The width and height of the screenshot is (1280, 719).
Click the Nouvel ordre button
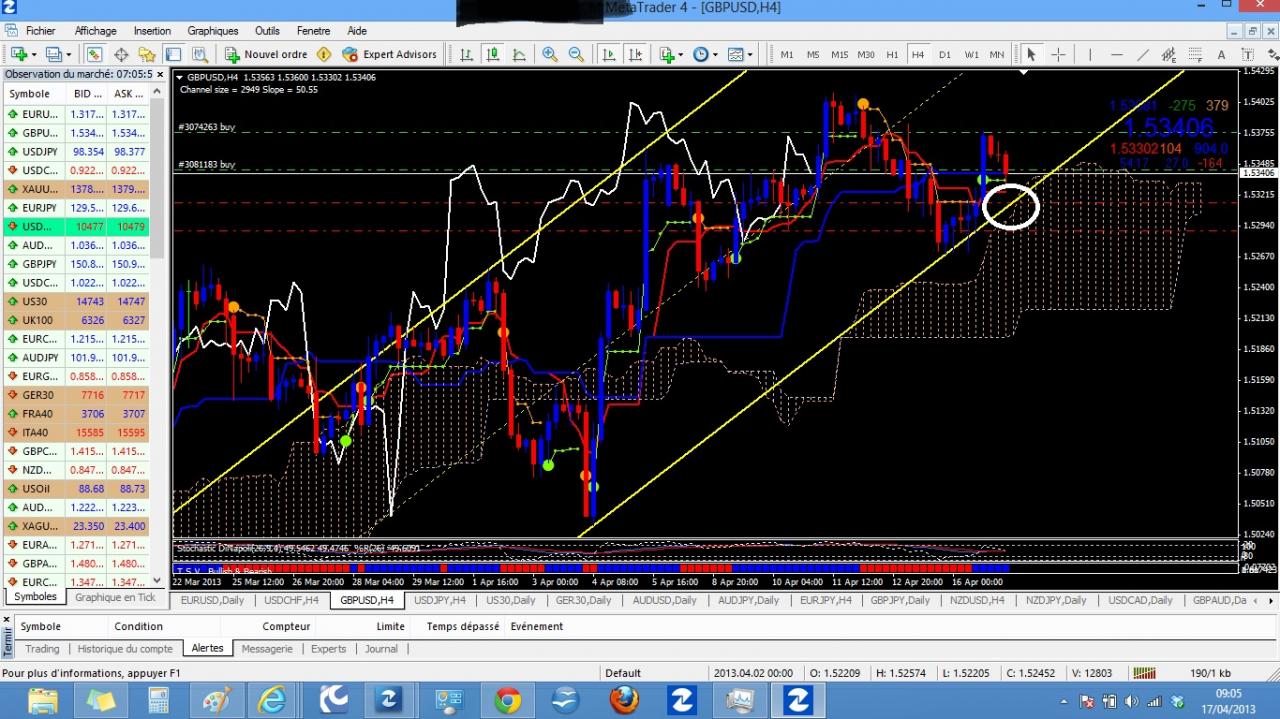(266, 54)
